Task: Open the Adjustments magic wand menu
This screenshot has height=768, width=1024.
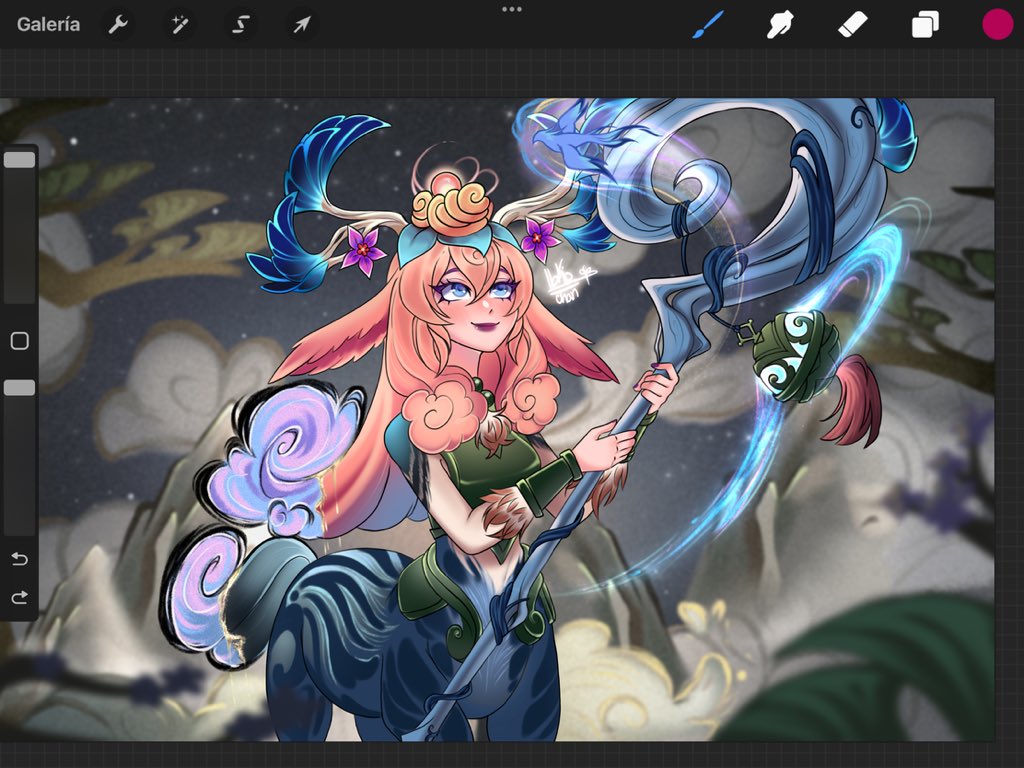Action: pos(179,25)
